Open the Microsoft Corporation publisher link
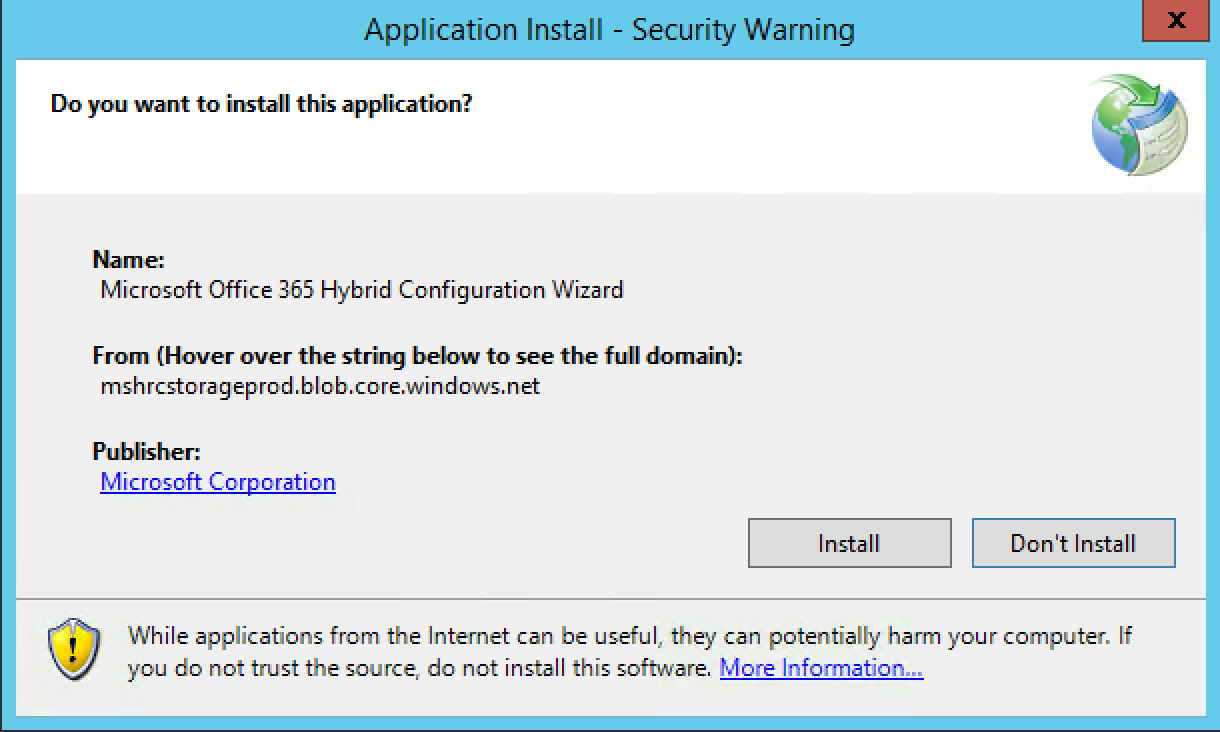This screenshot has width=1220, height=732. (x=218, y=482)
